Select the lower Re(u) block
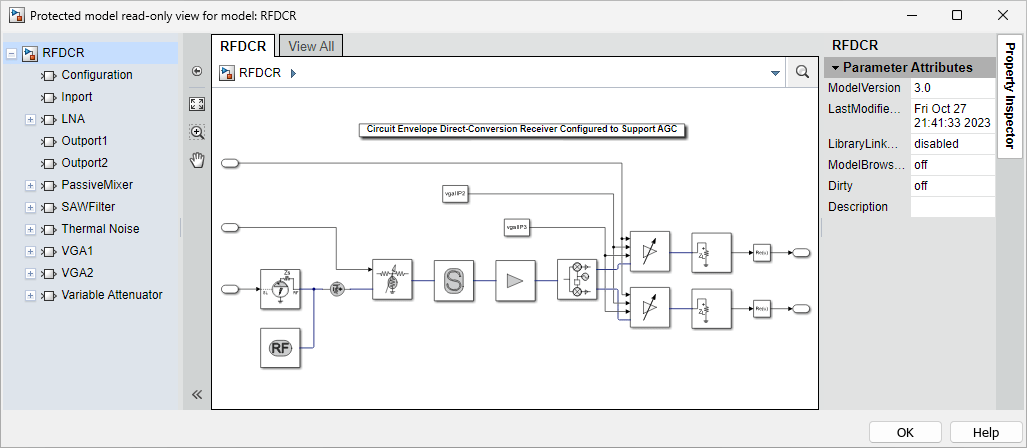This screenshot has height=448, width=1027. coord(762,308)
